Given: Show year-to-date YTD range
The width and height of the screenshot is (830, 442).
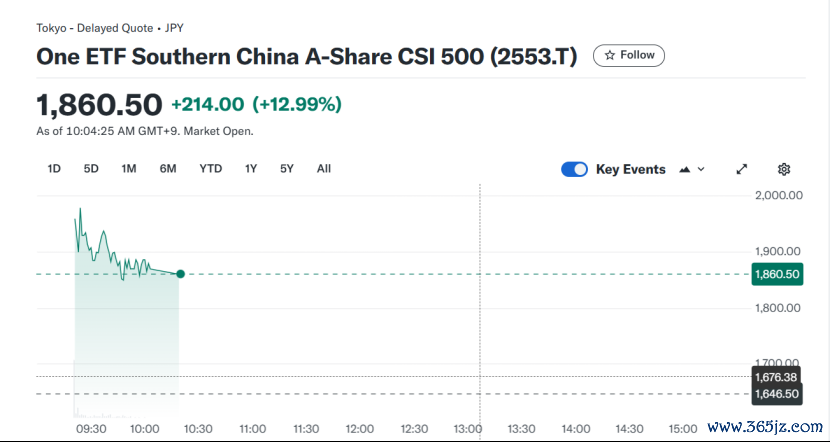Looking at the screenshot, I should tap(211, 168).
